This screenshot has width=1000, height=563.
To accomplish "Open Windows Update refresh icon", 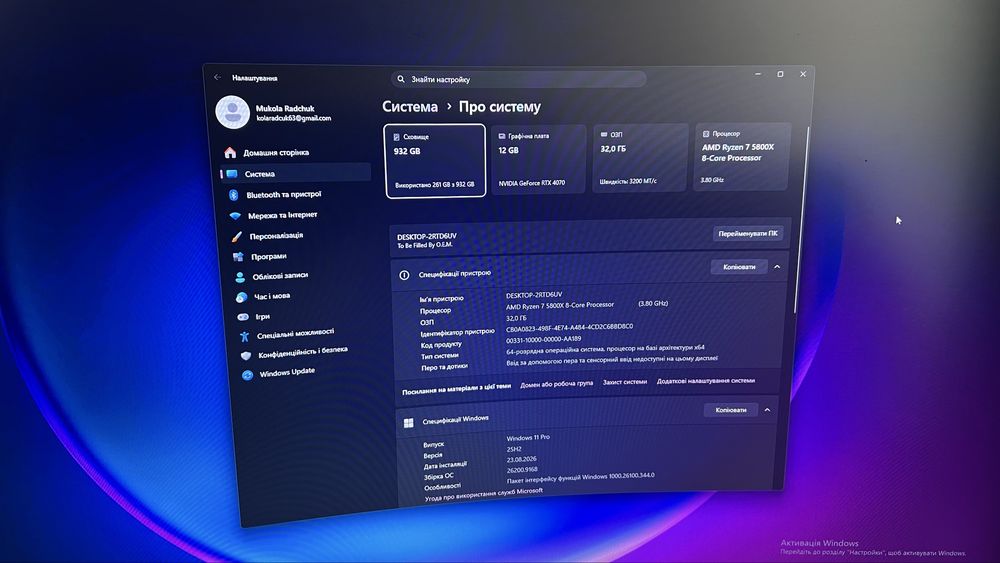I will tap(247, 375).
